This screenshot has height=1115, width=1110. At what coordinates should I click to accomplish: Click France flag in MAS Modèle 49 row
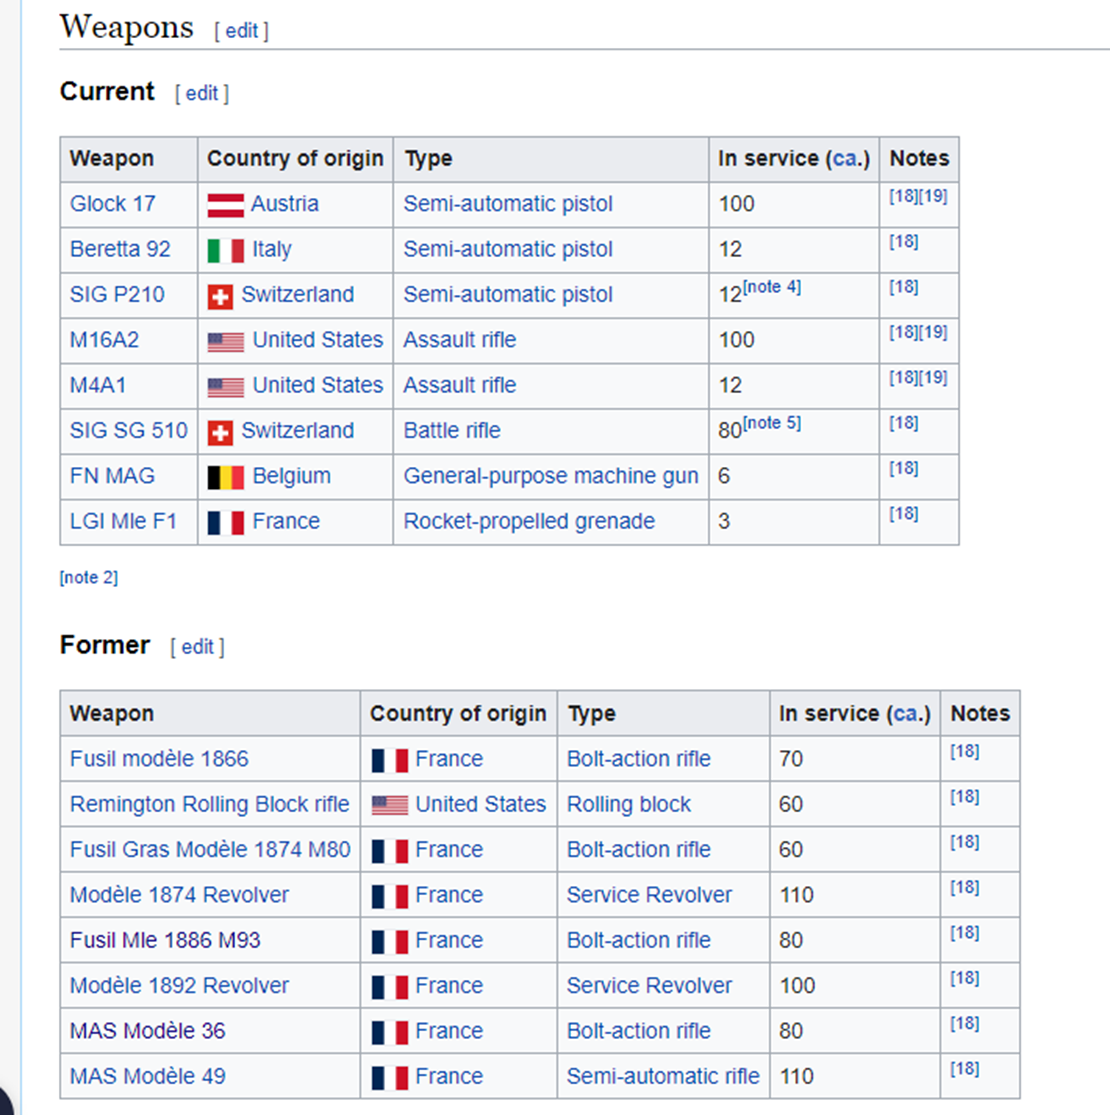(x=390, y=1078)
